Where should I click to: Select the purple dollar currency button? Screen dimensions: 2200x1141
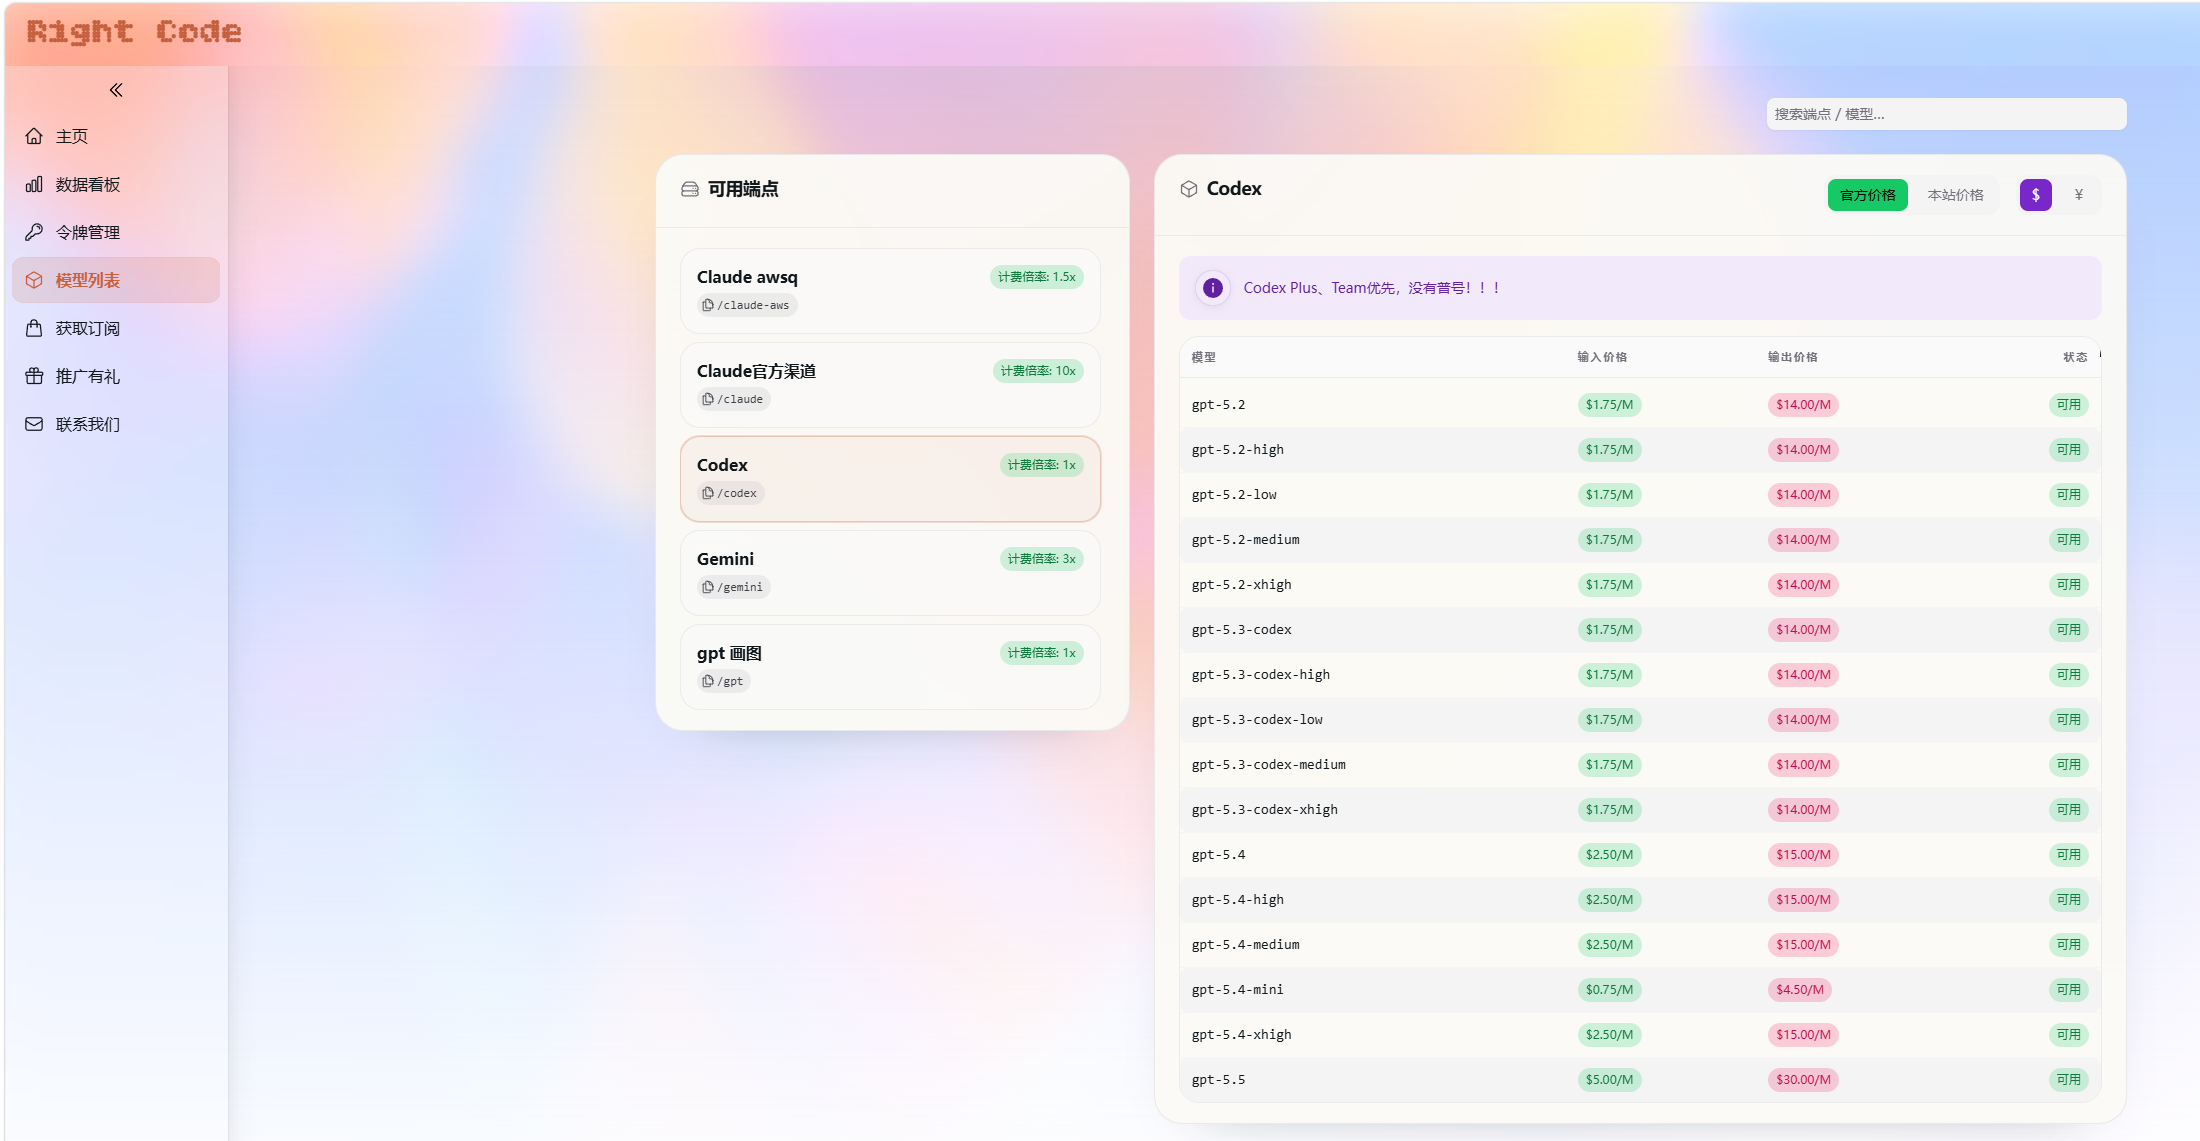[x=2035, y=195]
